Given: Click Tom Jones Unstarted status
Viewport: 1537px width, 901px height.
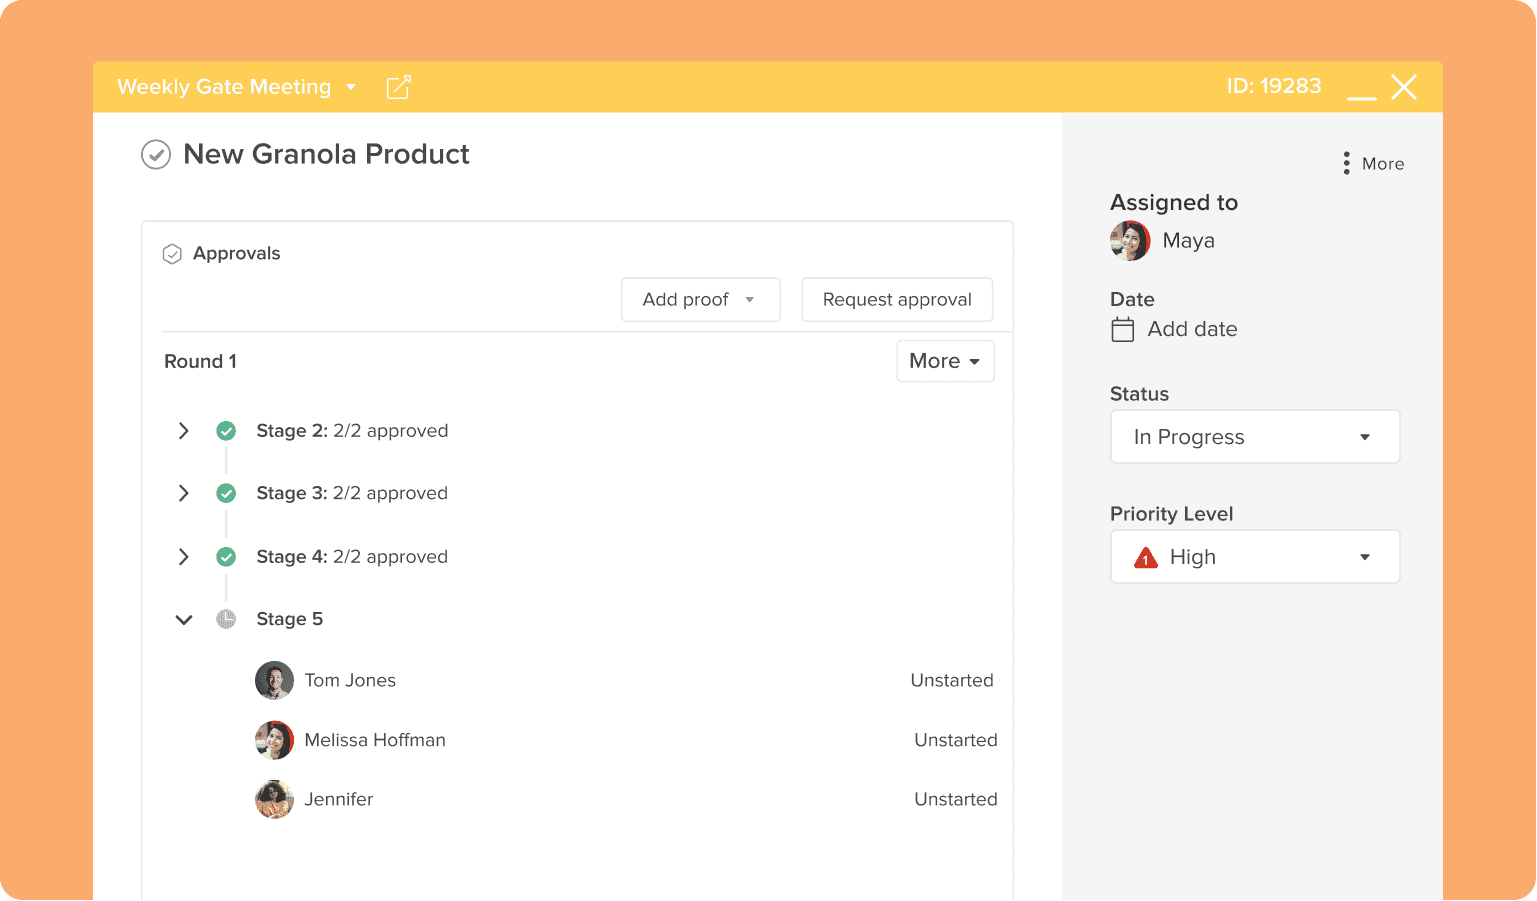Looking at the screenshot, I should (x=952, y=681).
